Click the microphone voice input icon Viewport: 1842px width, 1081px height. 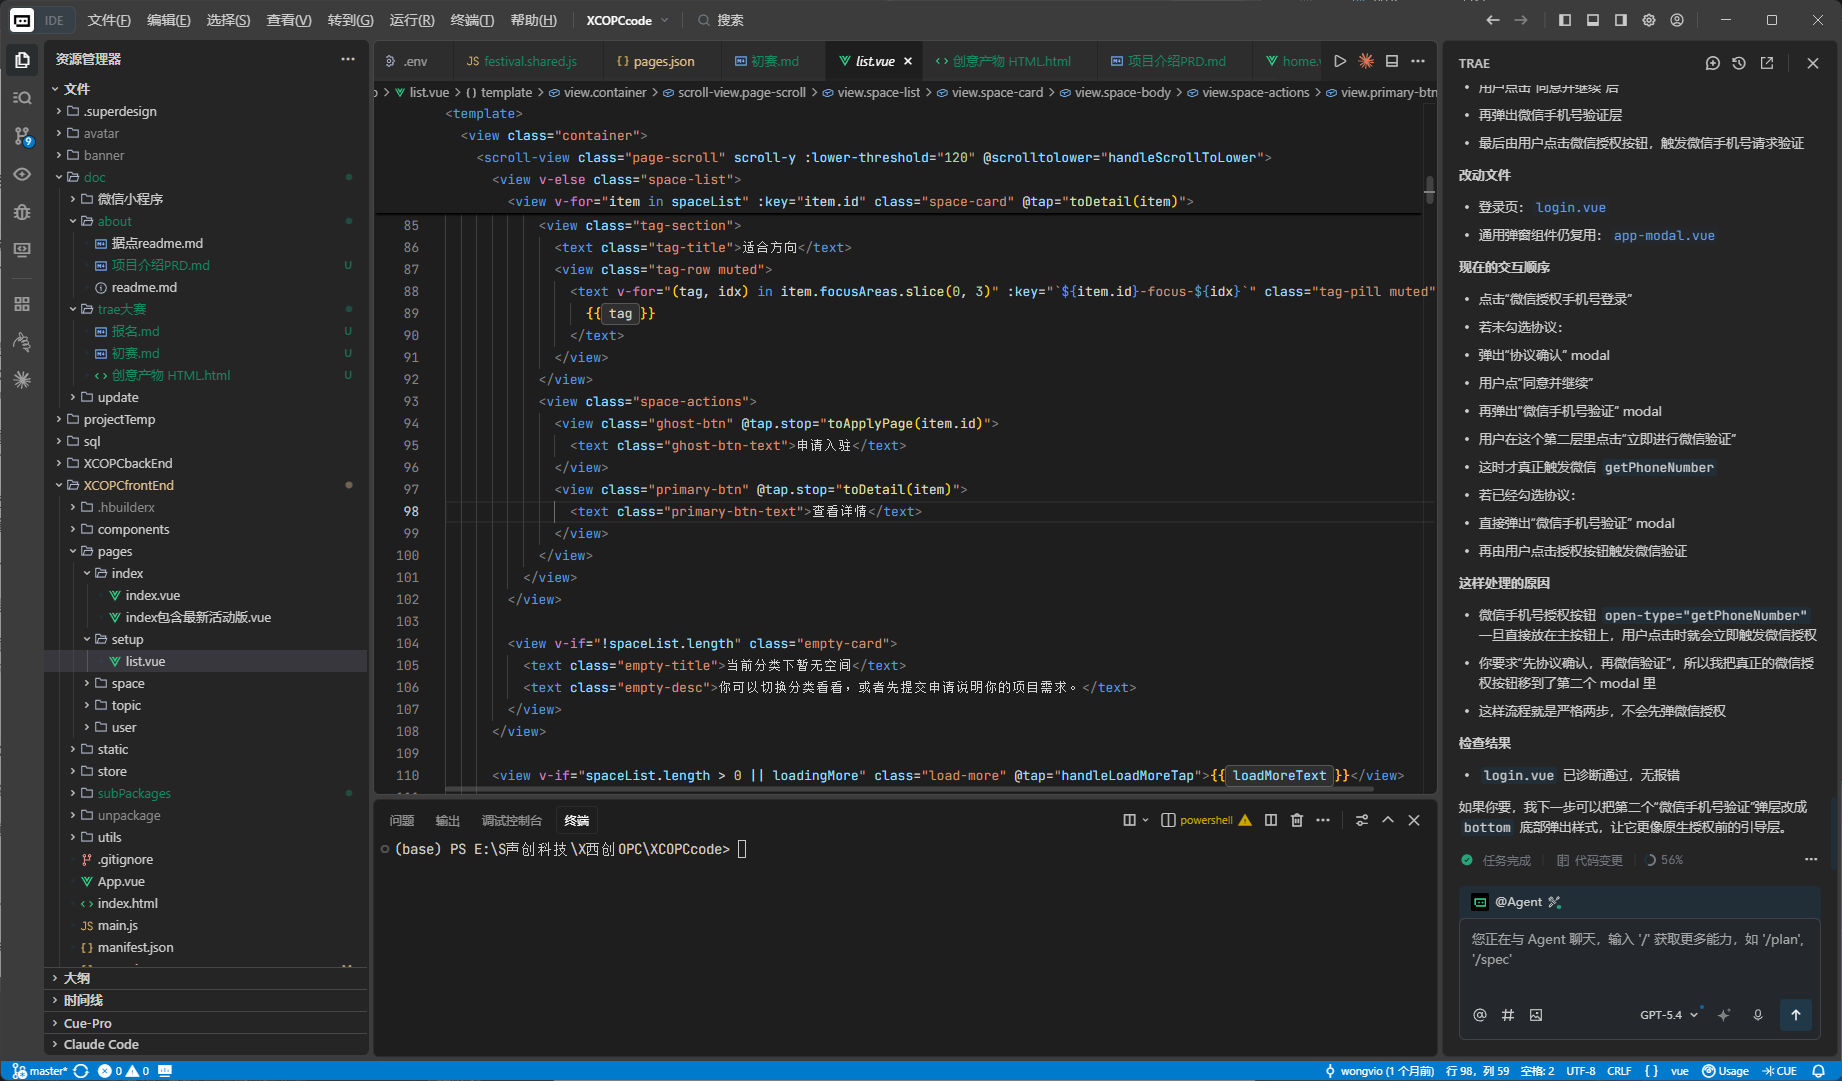(x=1758, y=1015)
